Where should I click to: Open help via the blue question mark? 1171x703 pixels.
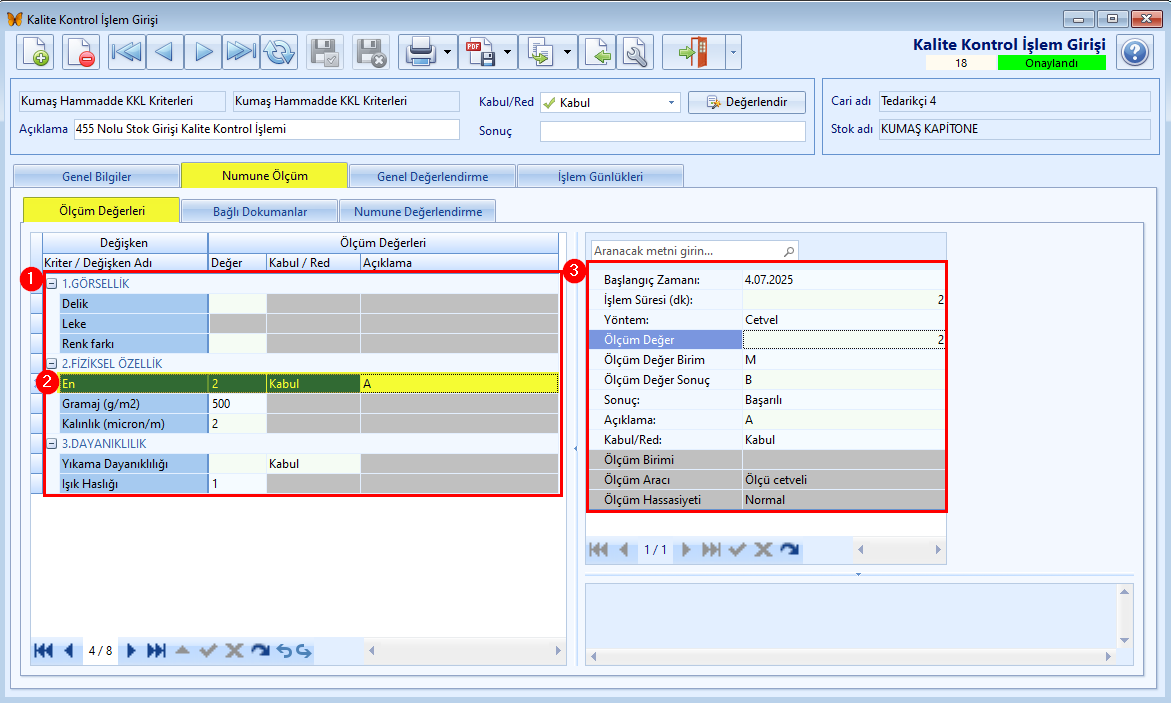point(1134,52)
